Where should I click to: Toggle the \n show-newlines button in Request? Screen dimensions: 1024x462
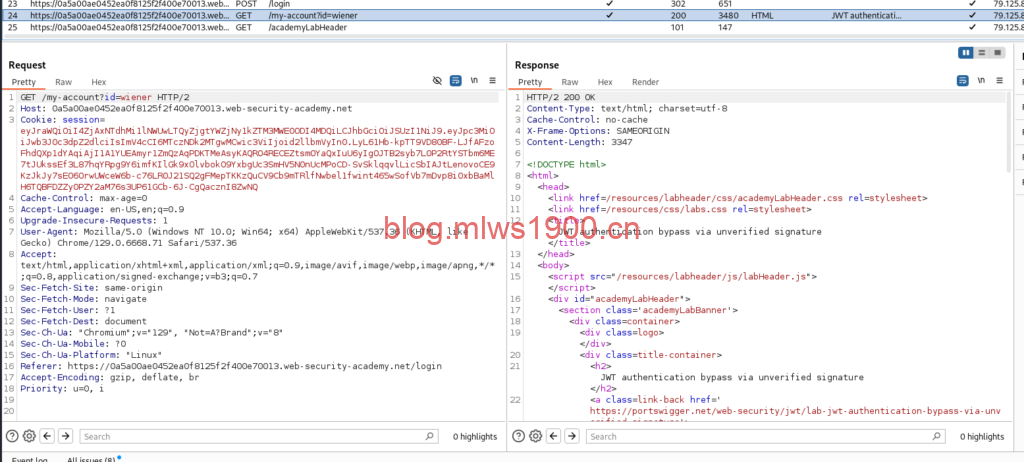pyautogui.click(x=474, y=80)
